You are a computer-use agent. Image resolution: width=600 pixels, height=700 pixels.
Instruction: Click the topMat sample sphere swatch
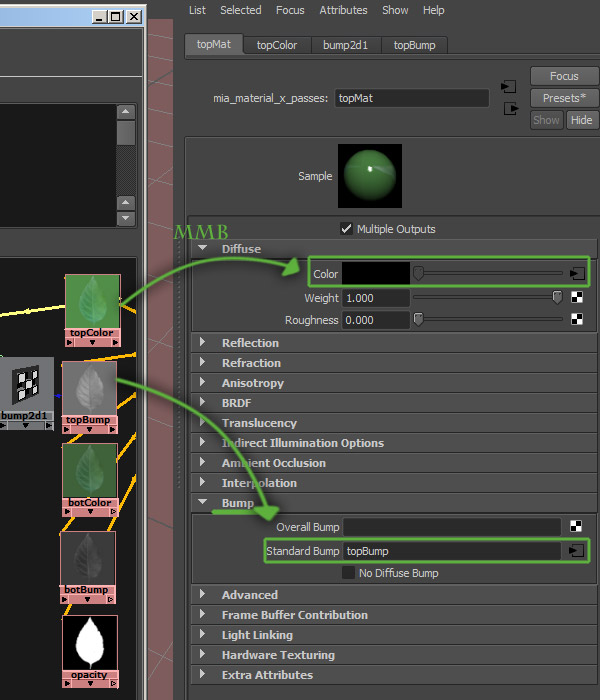(370, 176)
